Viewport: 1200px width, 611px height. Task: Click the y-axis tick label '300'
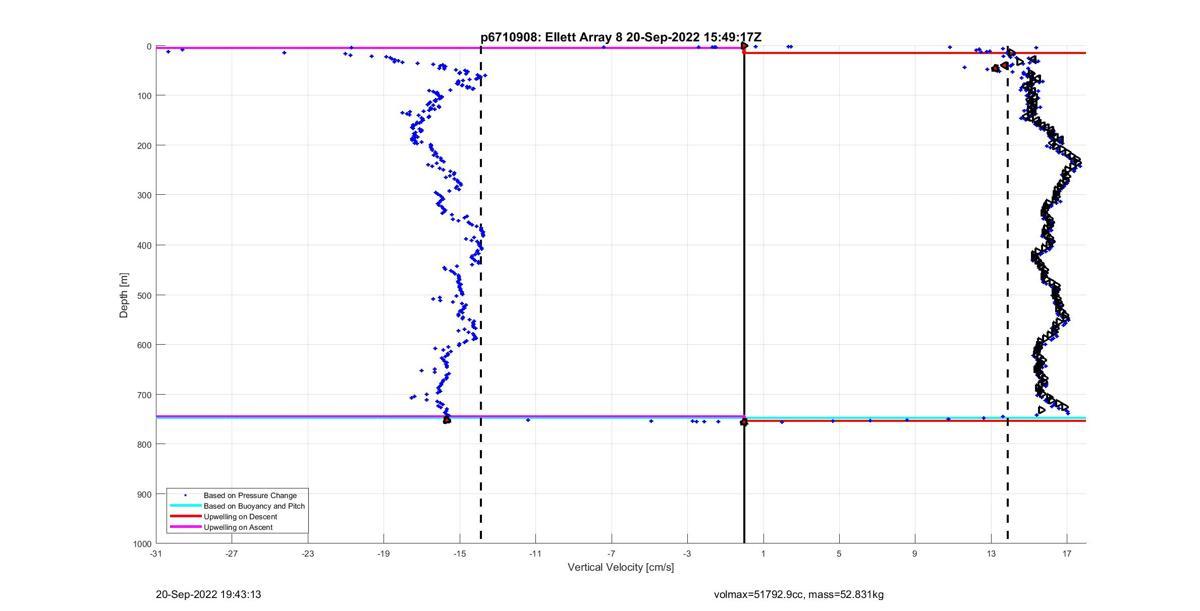(144, 195)
